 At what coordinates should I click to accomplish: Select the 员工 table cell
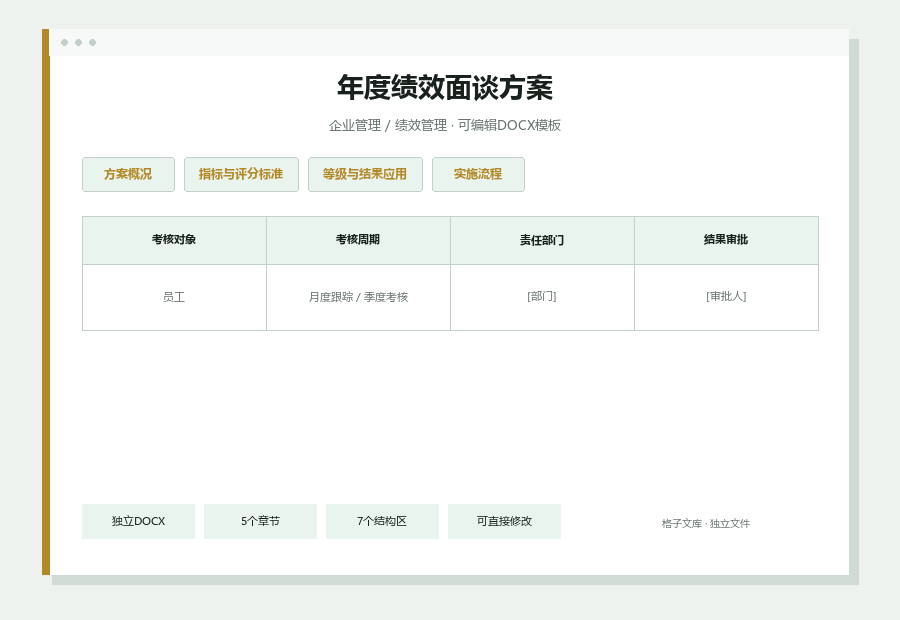click(174, 297)
